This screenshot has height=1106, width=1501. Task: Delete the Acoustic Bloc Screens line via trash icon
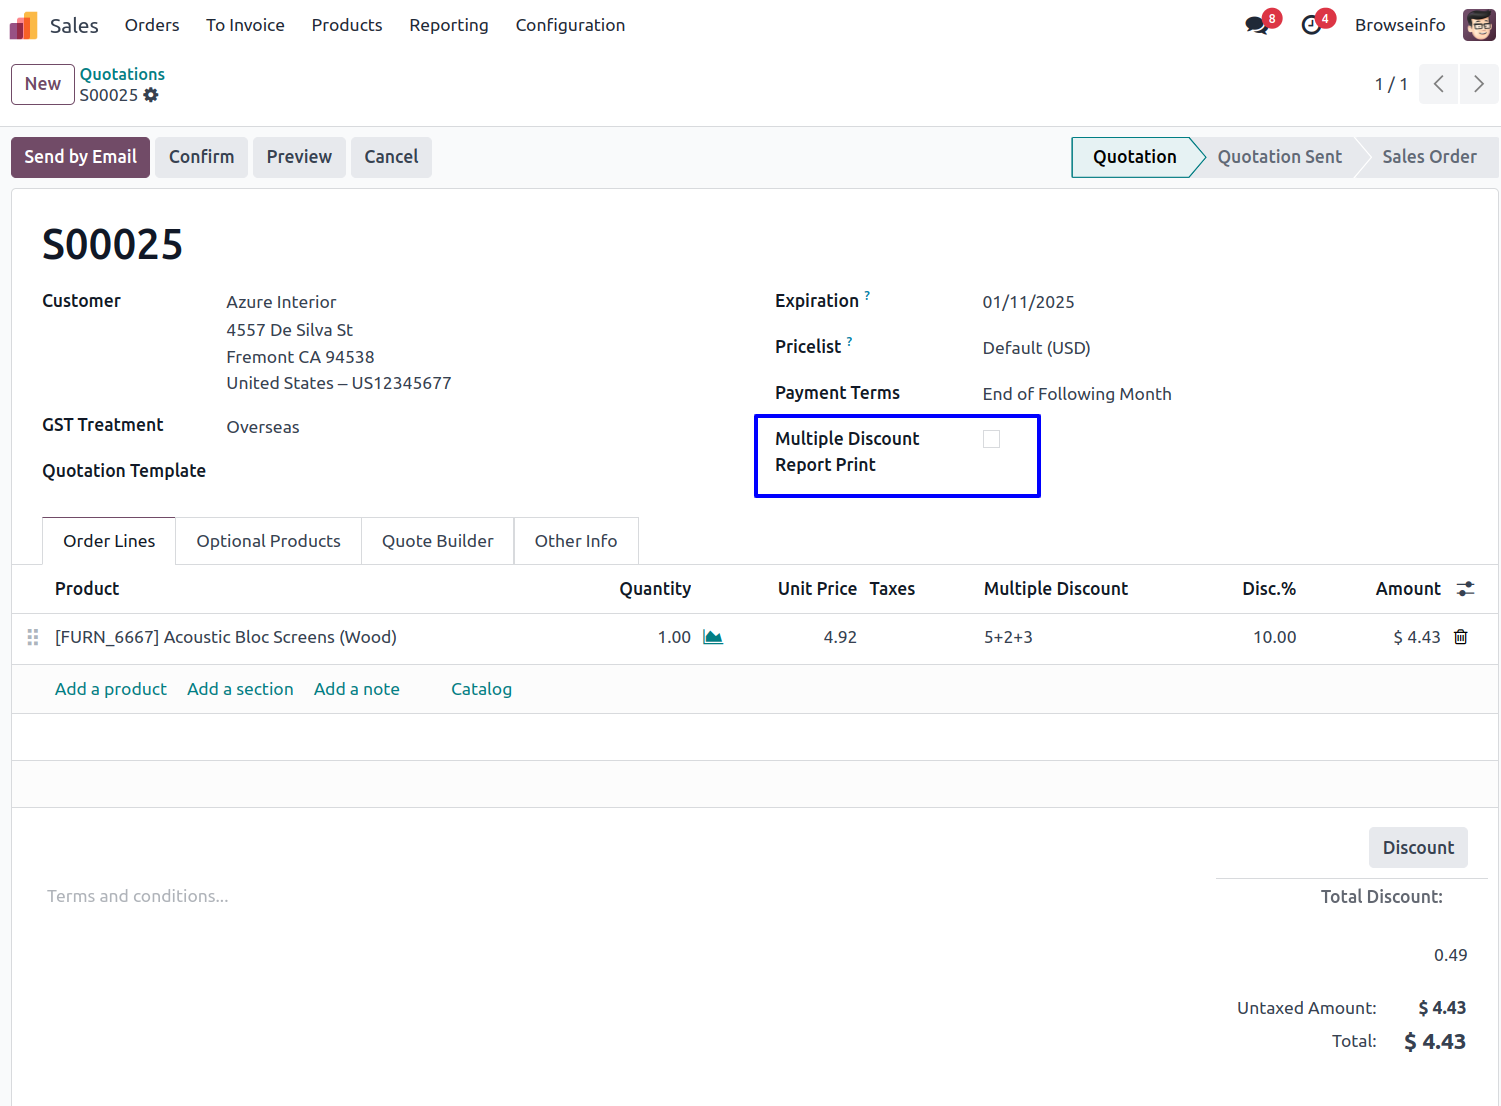click(1460, 637)
